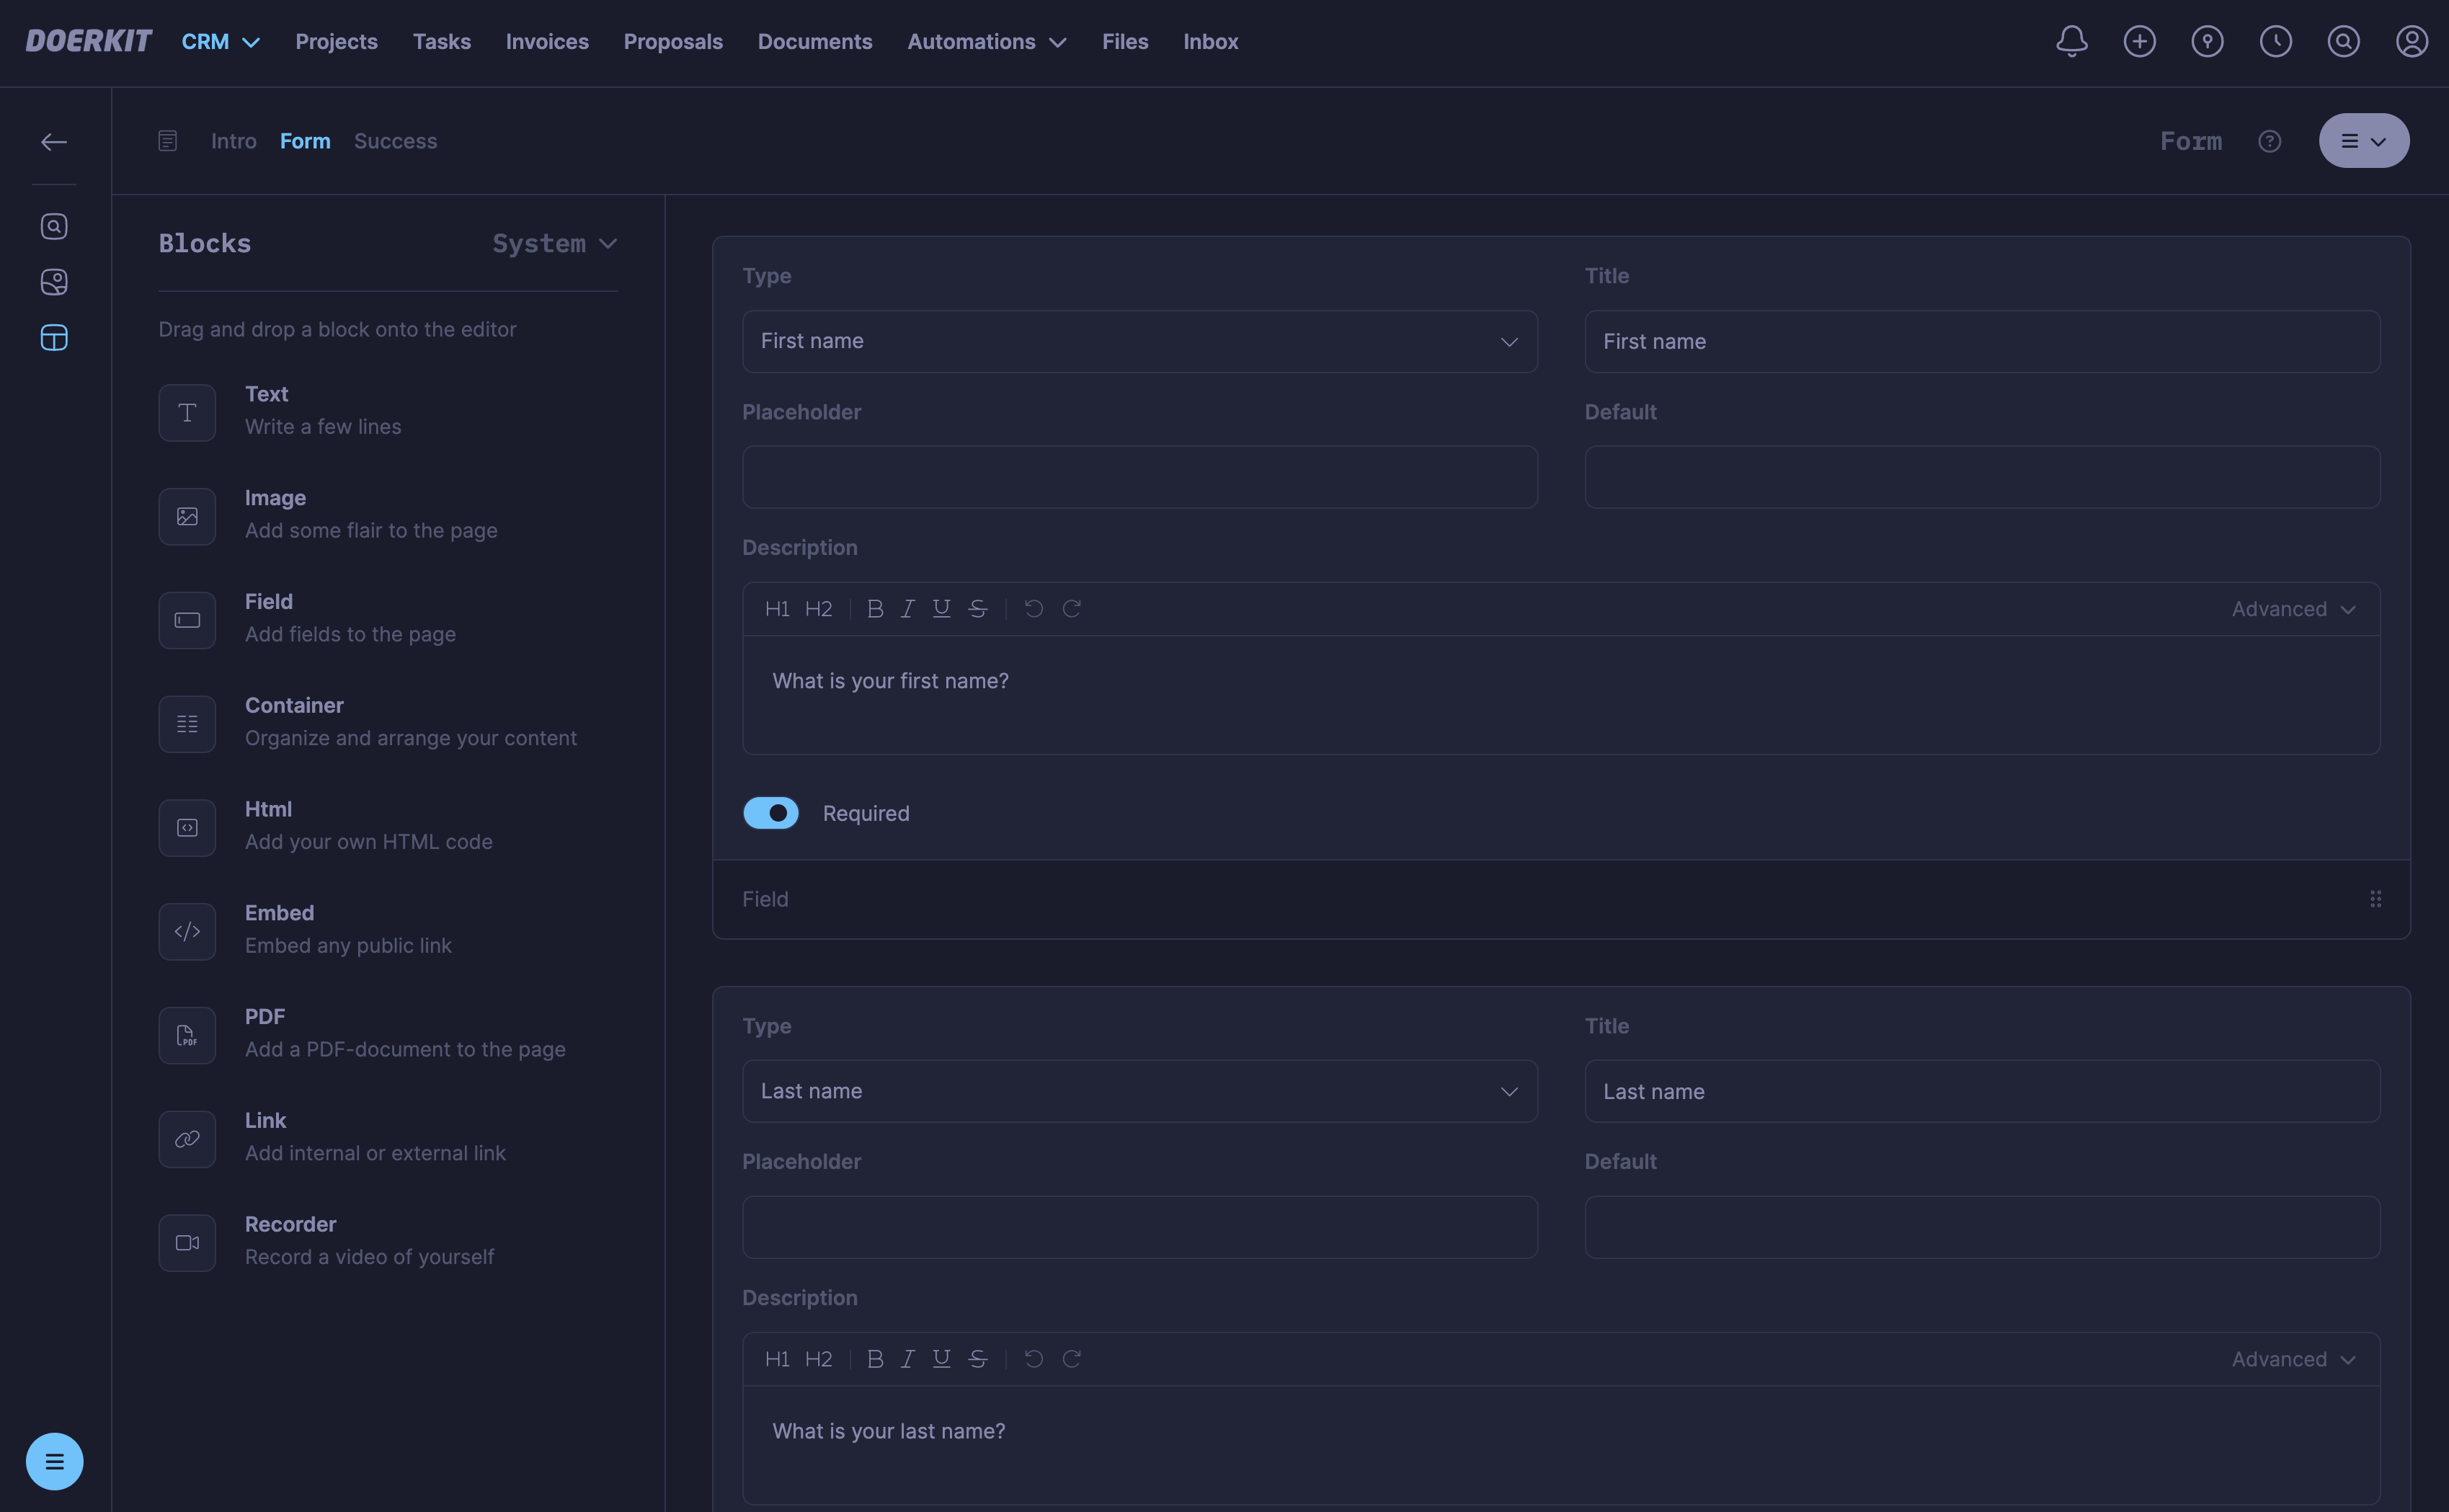
Task: Toggle bold in the description toolbar
Action: coord(875,608)
